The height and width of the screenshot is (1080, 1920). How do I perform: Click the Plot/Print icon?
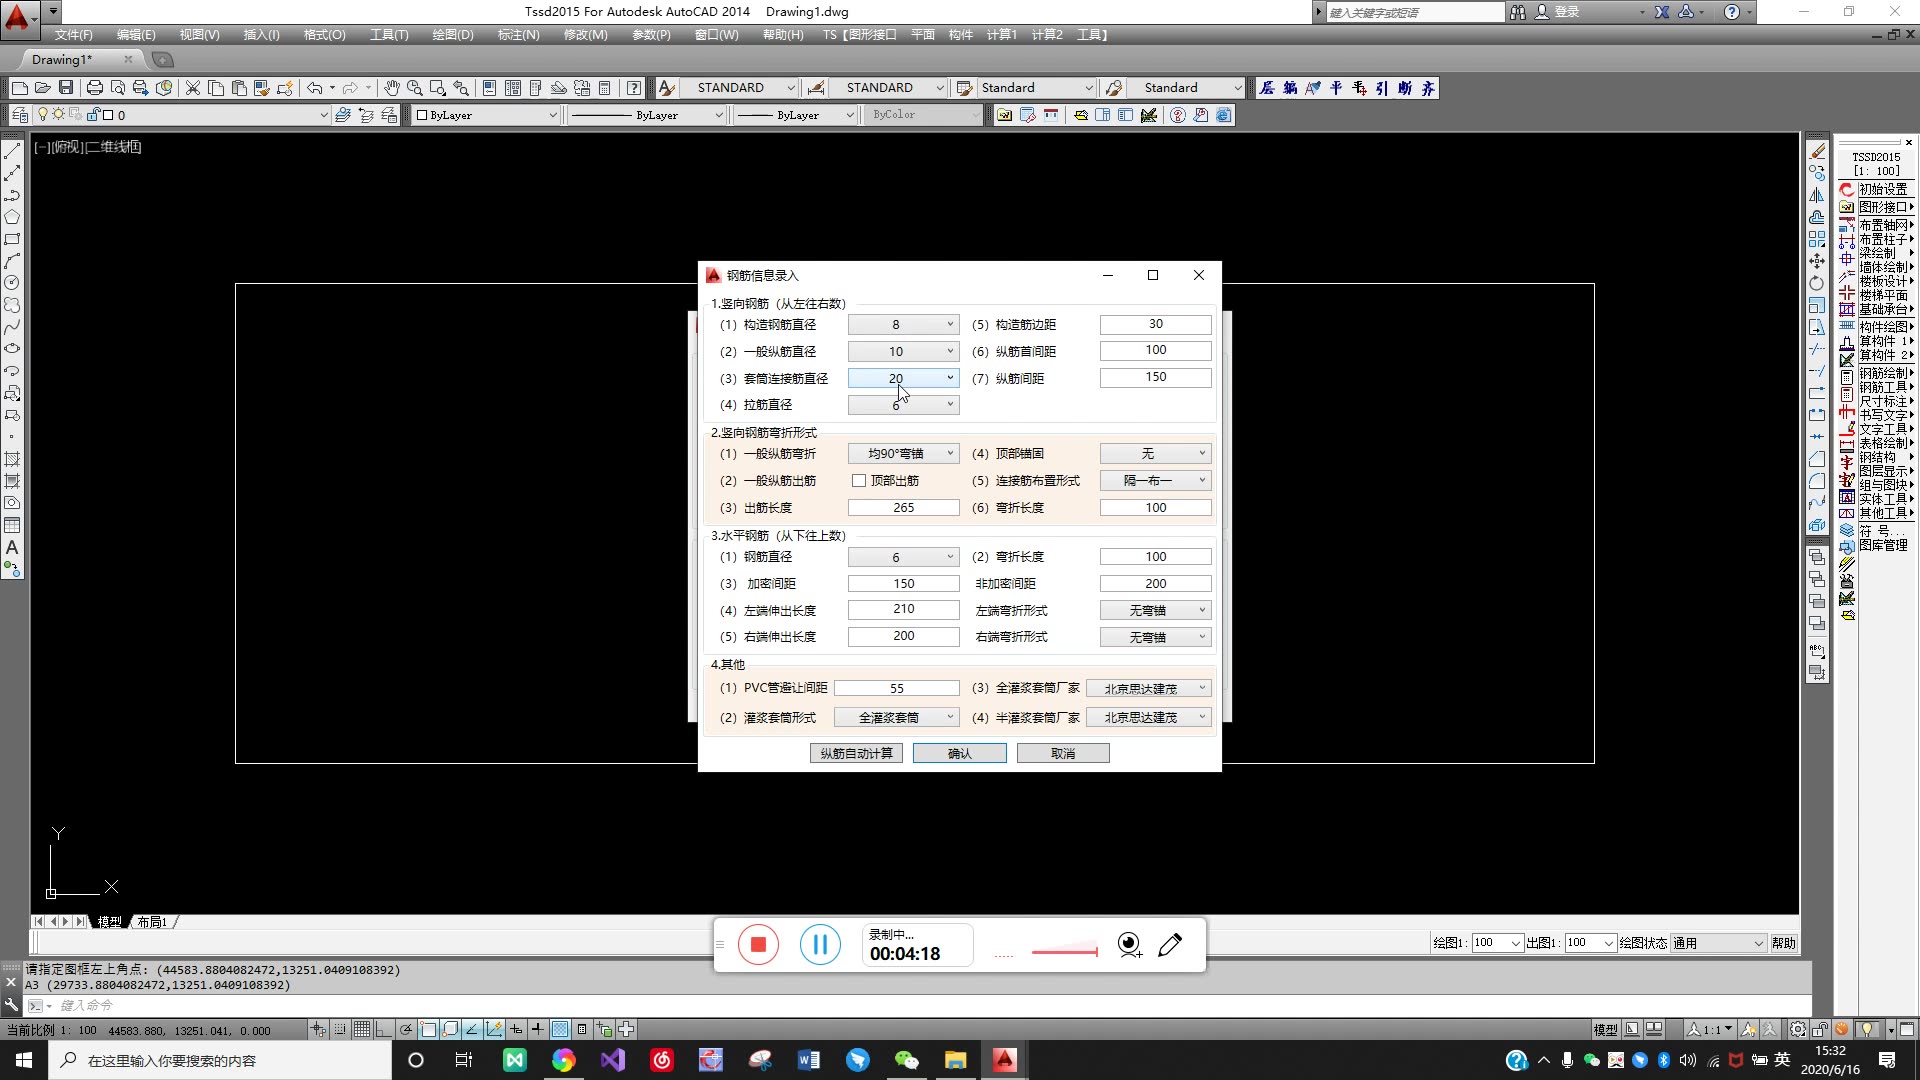pos(94,88)
